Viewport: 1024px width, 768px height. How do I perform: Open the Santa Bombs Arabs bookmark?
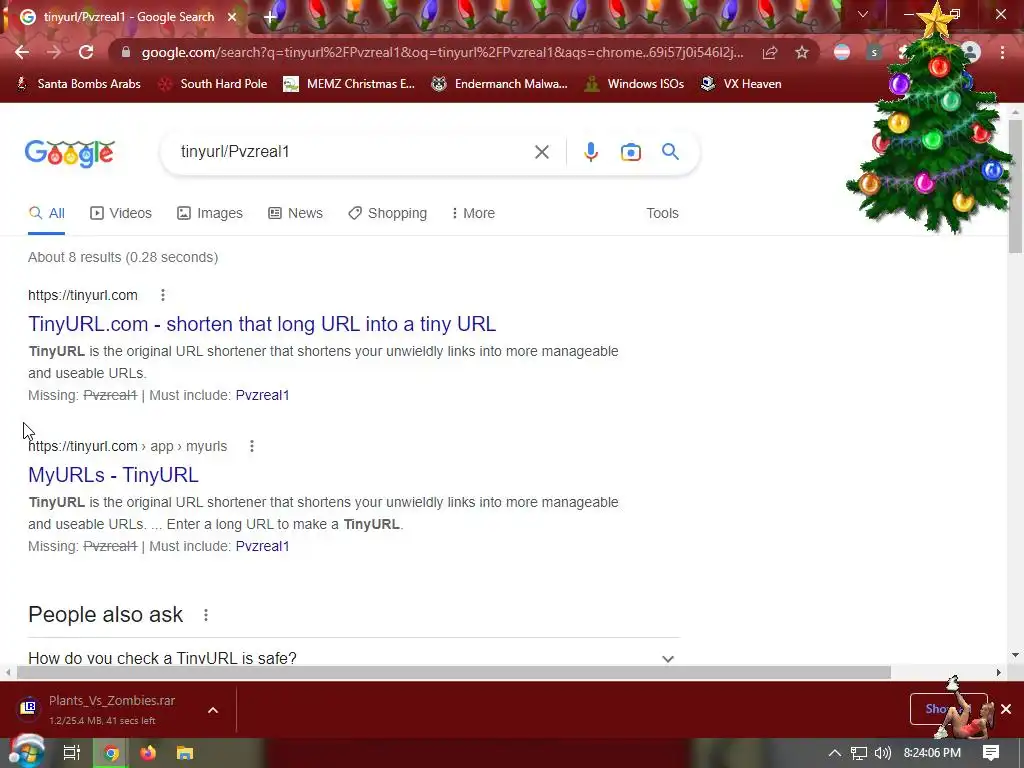[78, 84]
